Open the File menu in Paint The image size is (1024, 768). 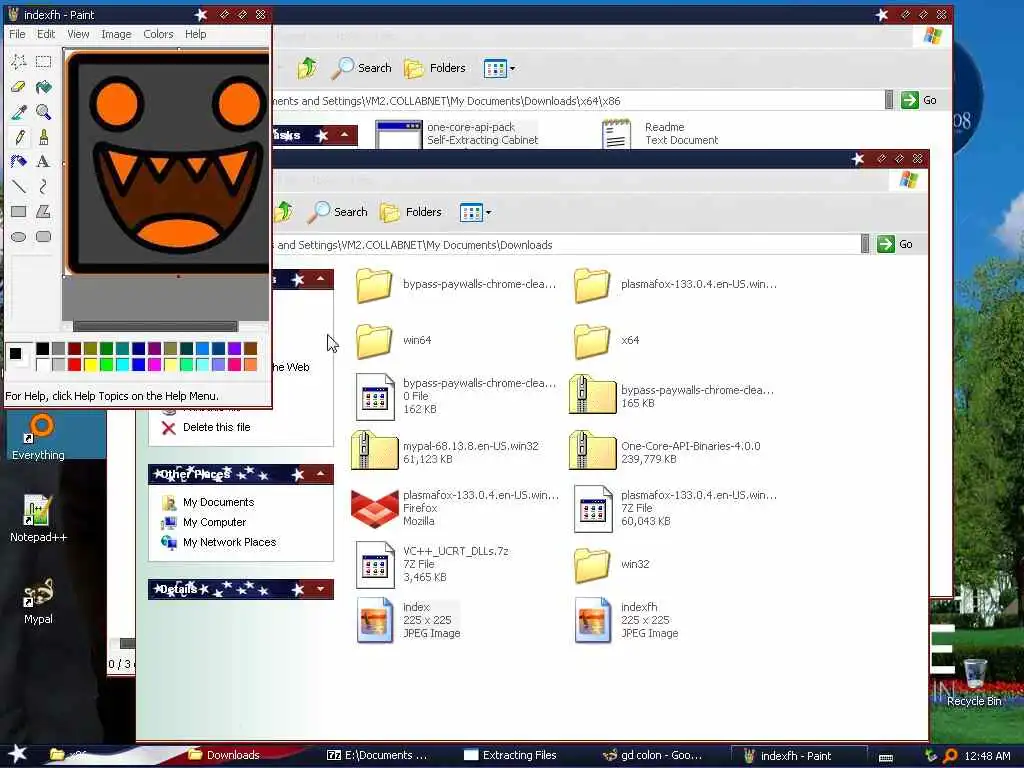(x=17, y=34)
